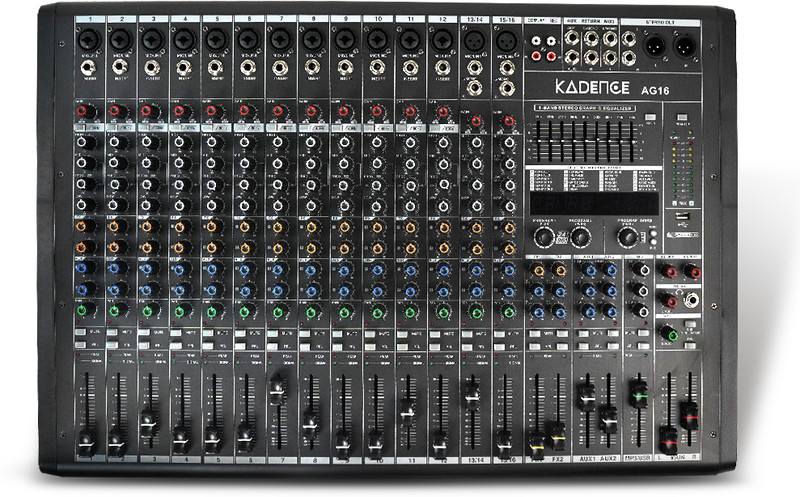Screen dimensions: 800x497
Task: Turn the red headphone level knob
Action: (x=669, y=300)
